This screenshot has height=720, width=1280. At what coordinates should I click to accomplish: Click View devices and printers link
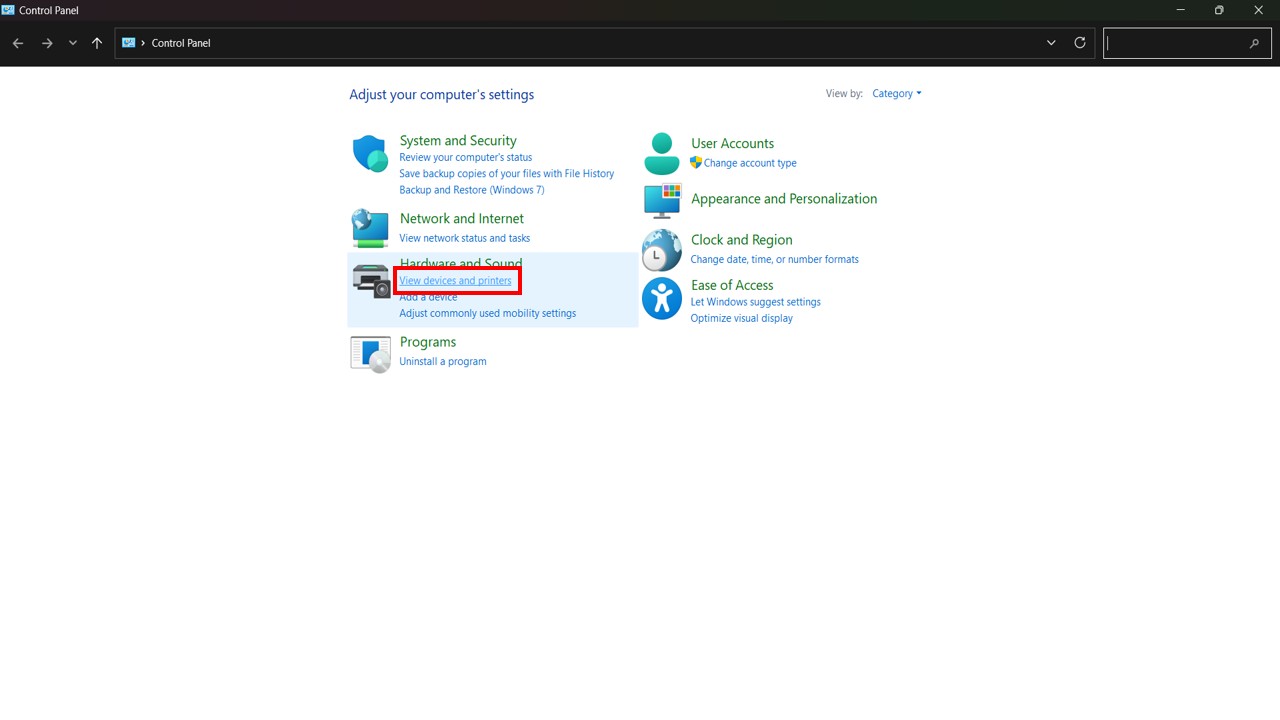[455, 281]
